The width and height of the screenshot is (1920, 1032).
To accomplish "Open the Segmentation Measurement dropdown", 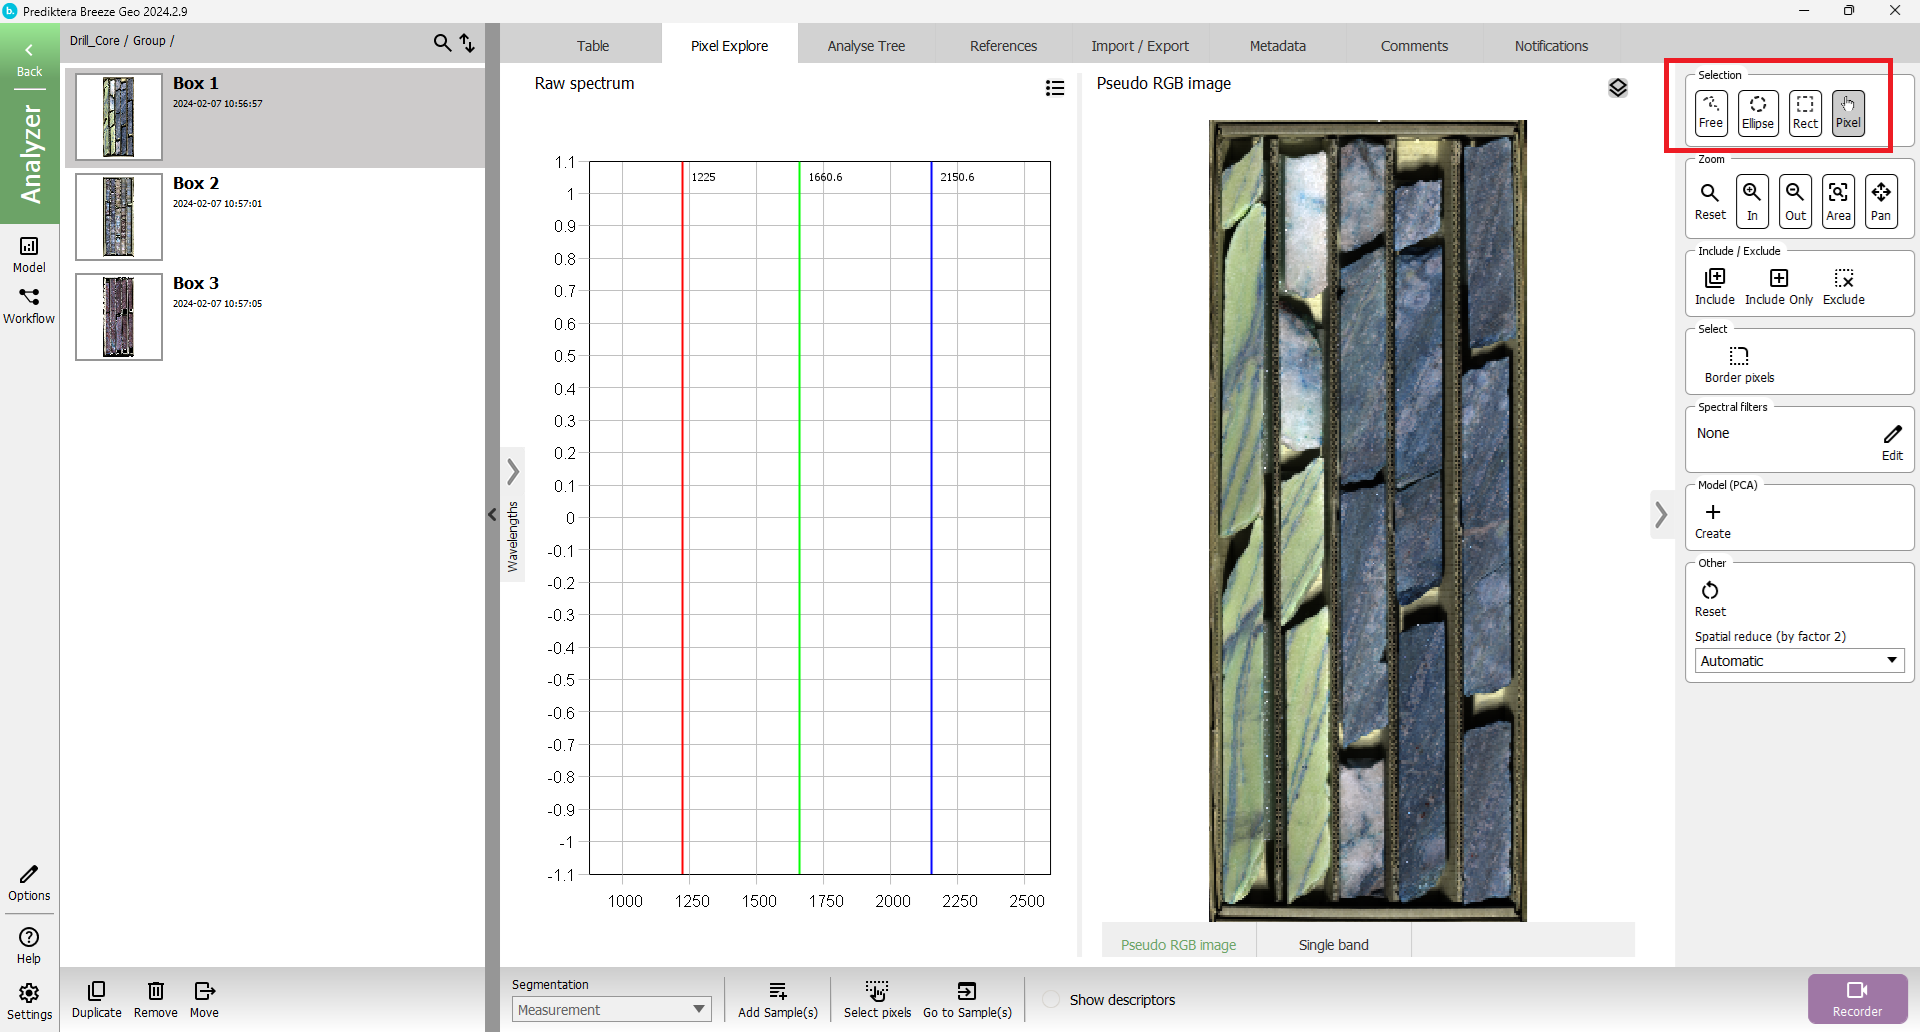I will pos(611,1010).
